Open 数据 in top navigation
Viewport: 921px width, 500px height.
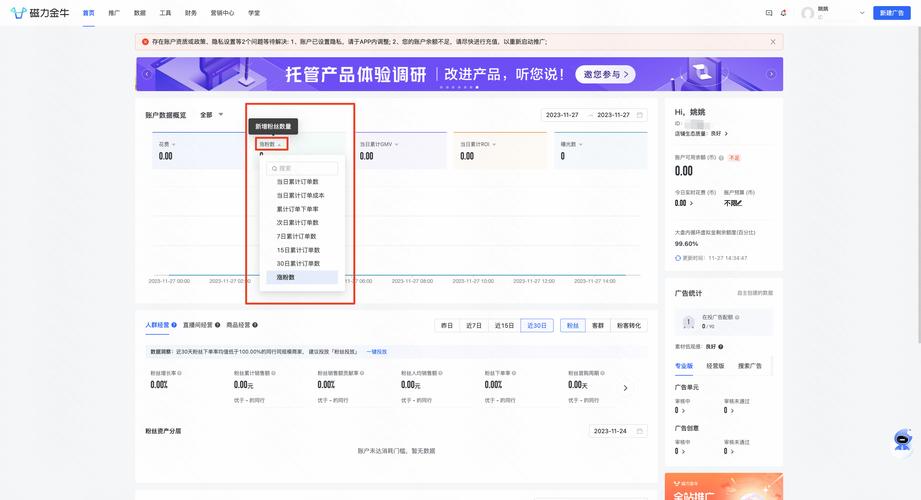(140, 13)
